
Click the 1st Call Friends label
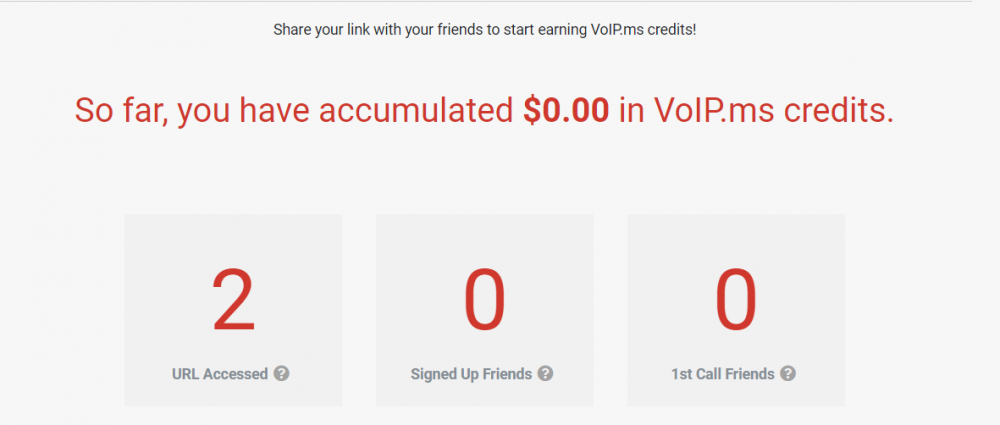pos(723,374)
